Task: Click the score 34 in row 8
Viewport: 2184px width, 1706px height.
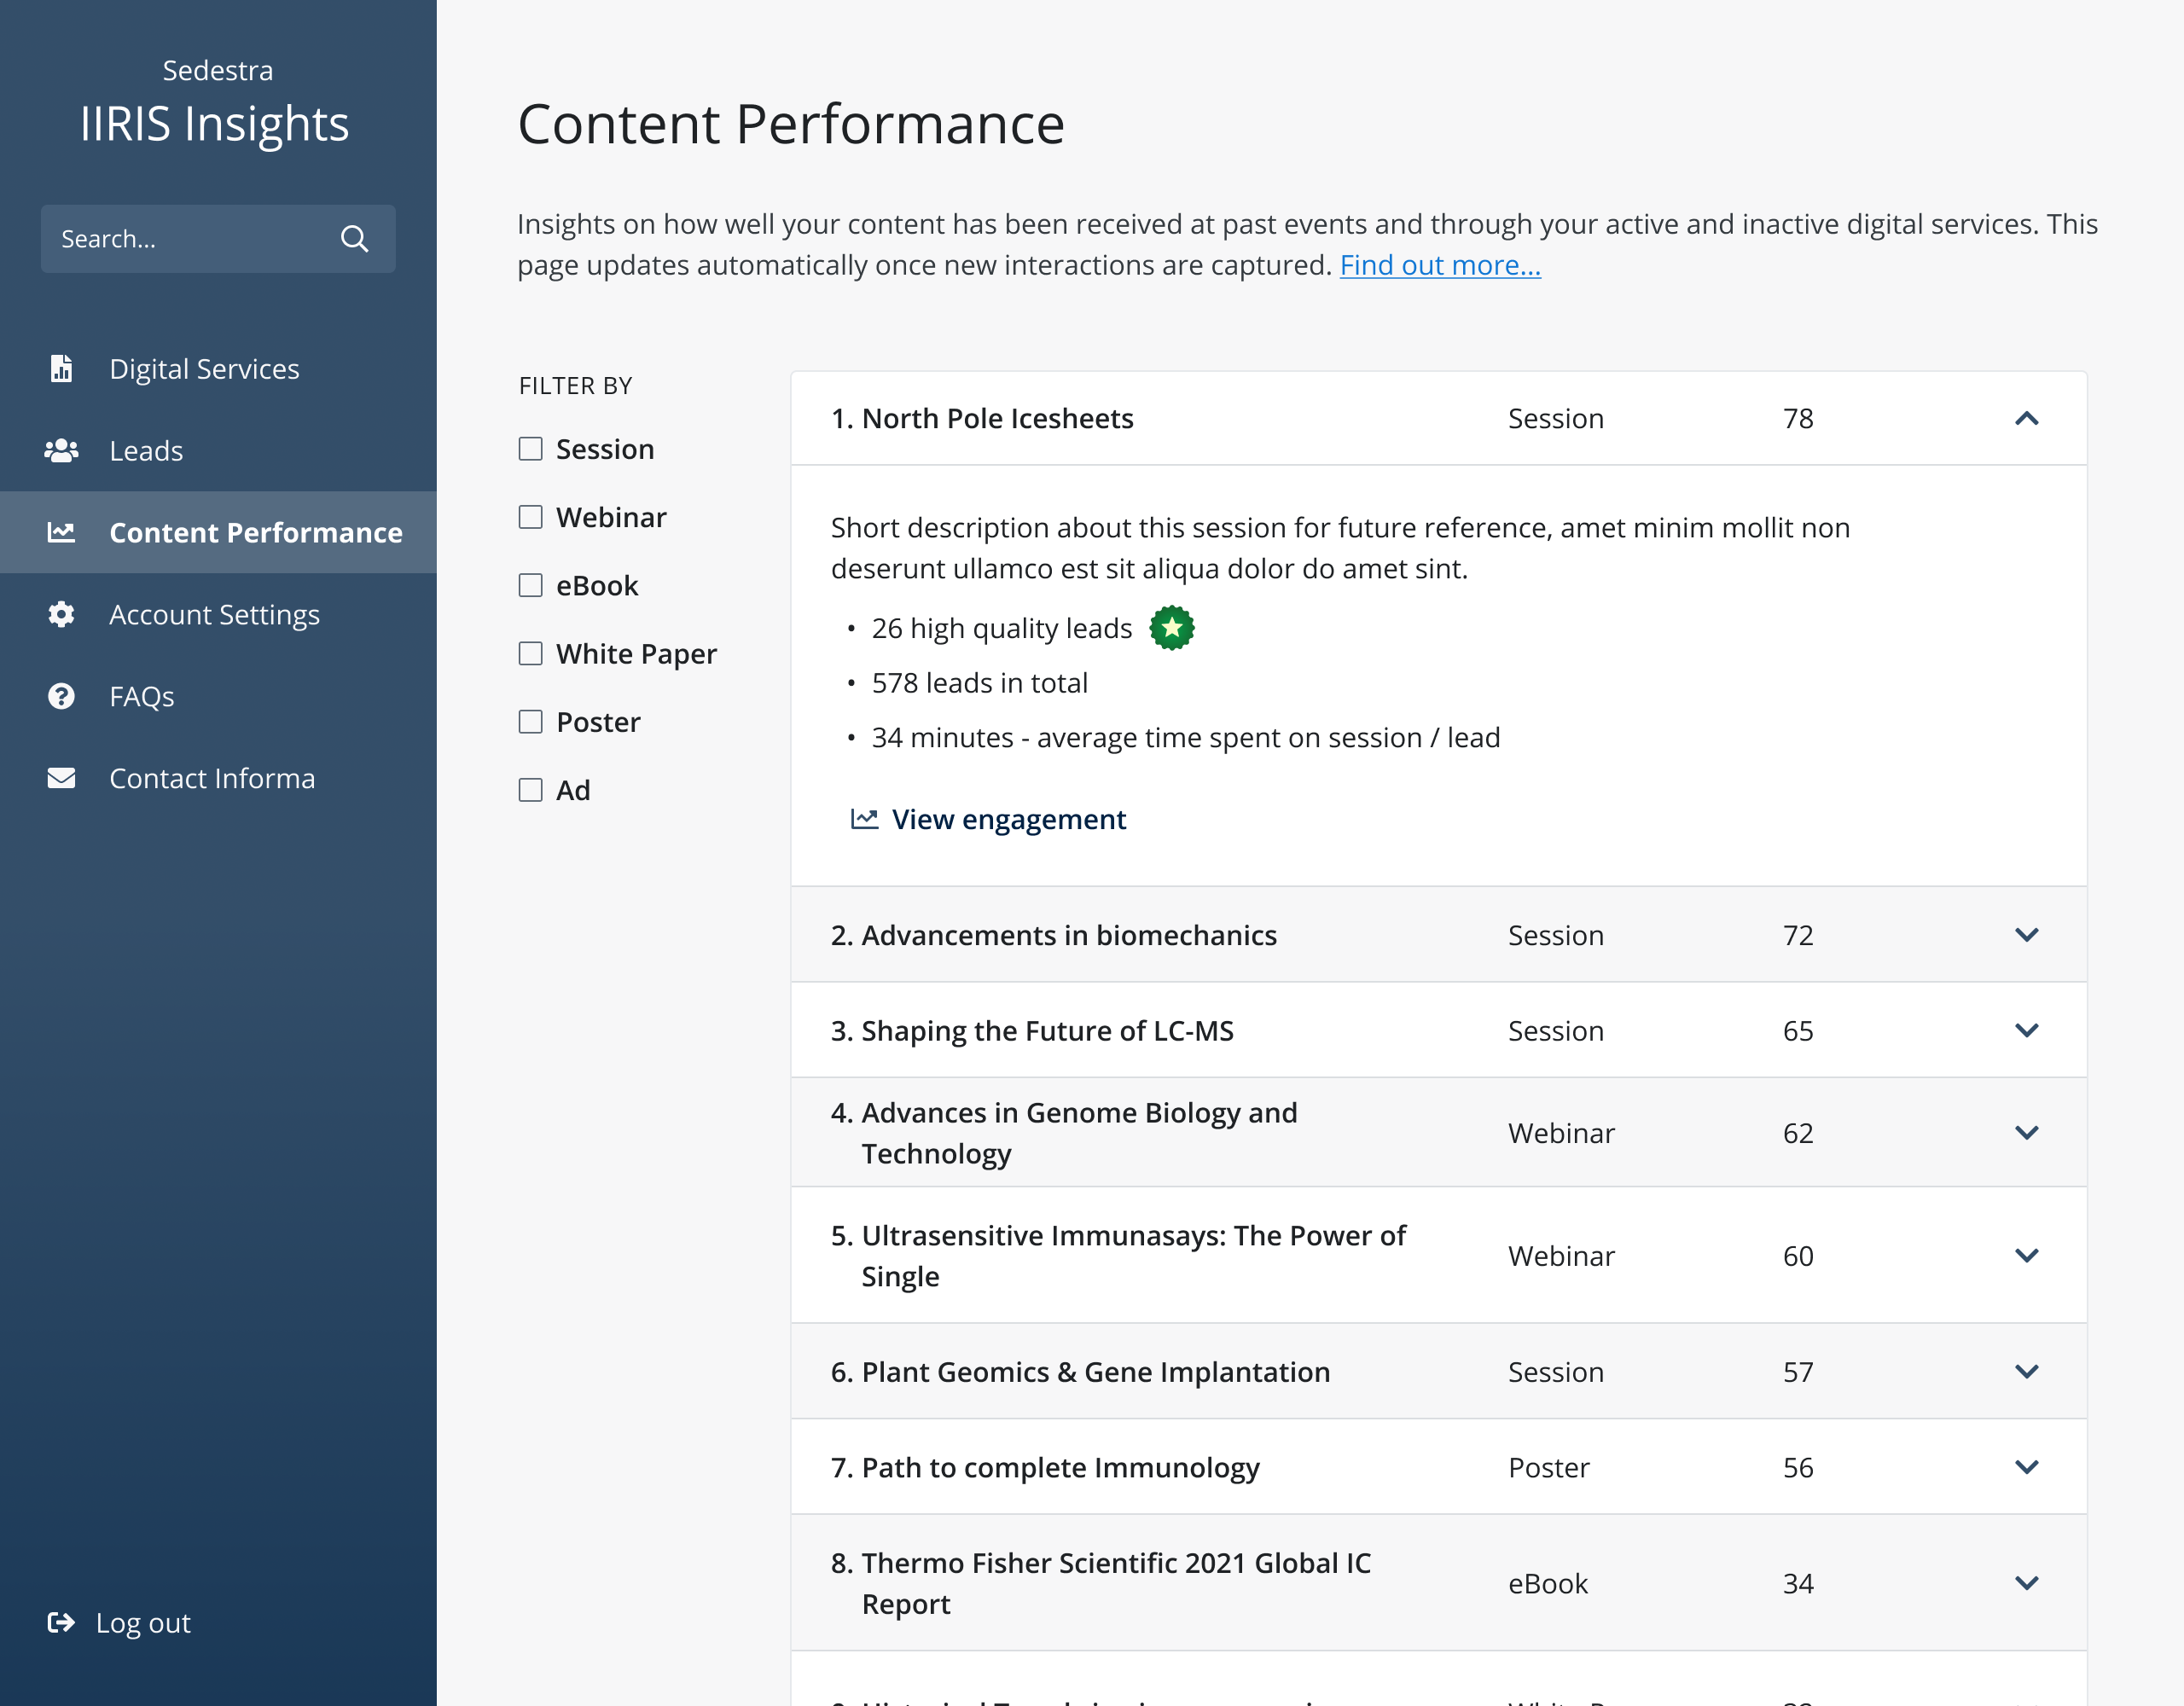Action: click(x=1798, y=1583)
